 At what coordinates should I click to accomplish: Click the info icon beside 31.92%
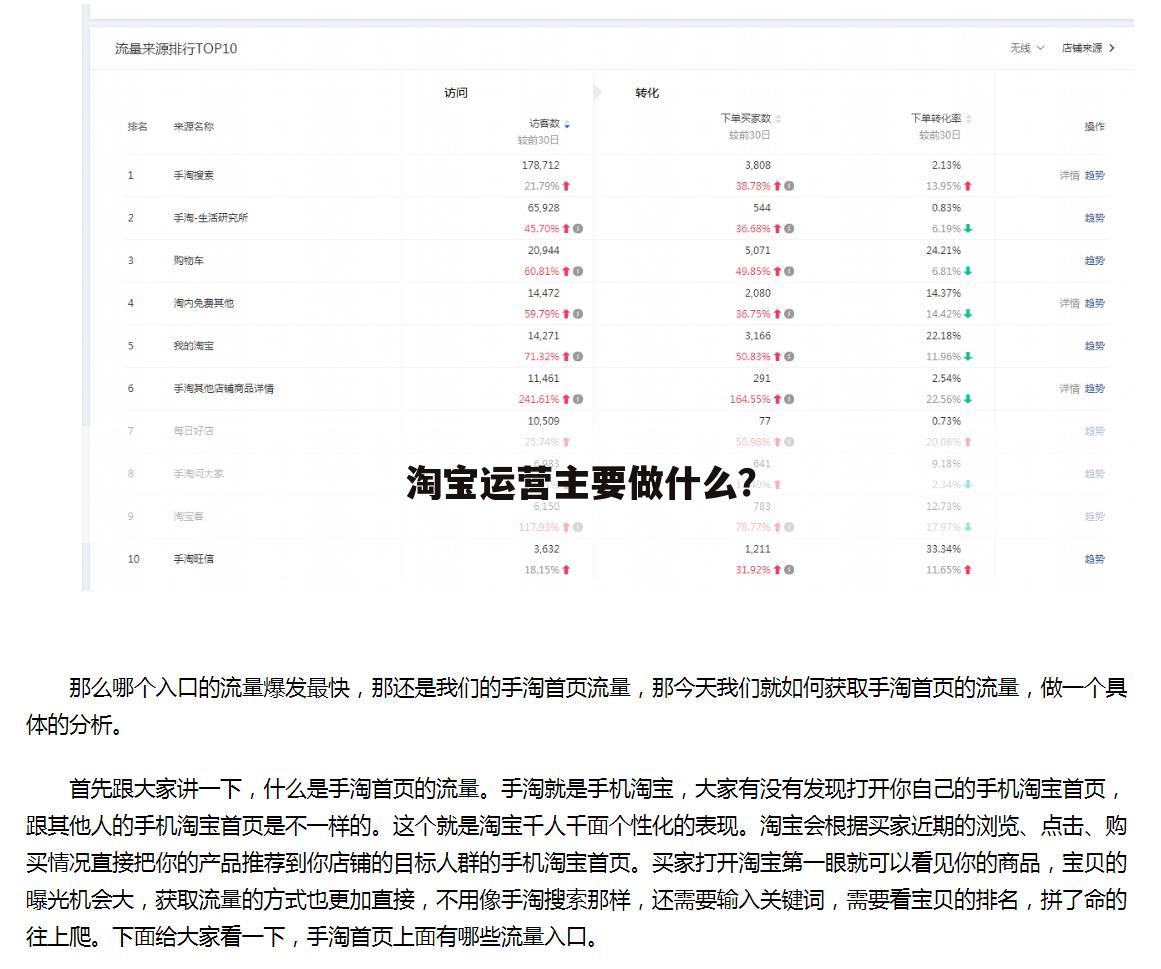click(x=789, y=570)
